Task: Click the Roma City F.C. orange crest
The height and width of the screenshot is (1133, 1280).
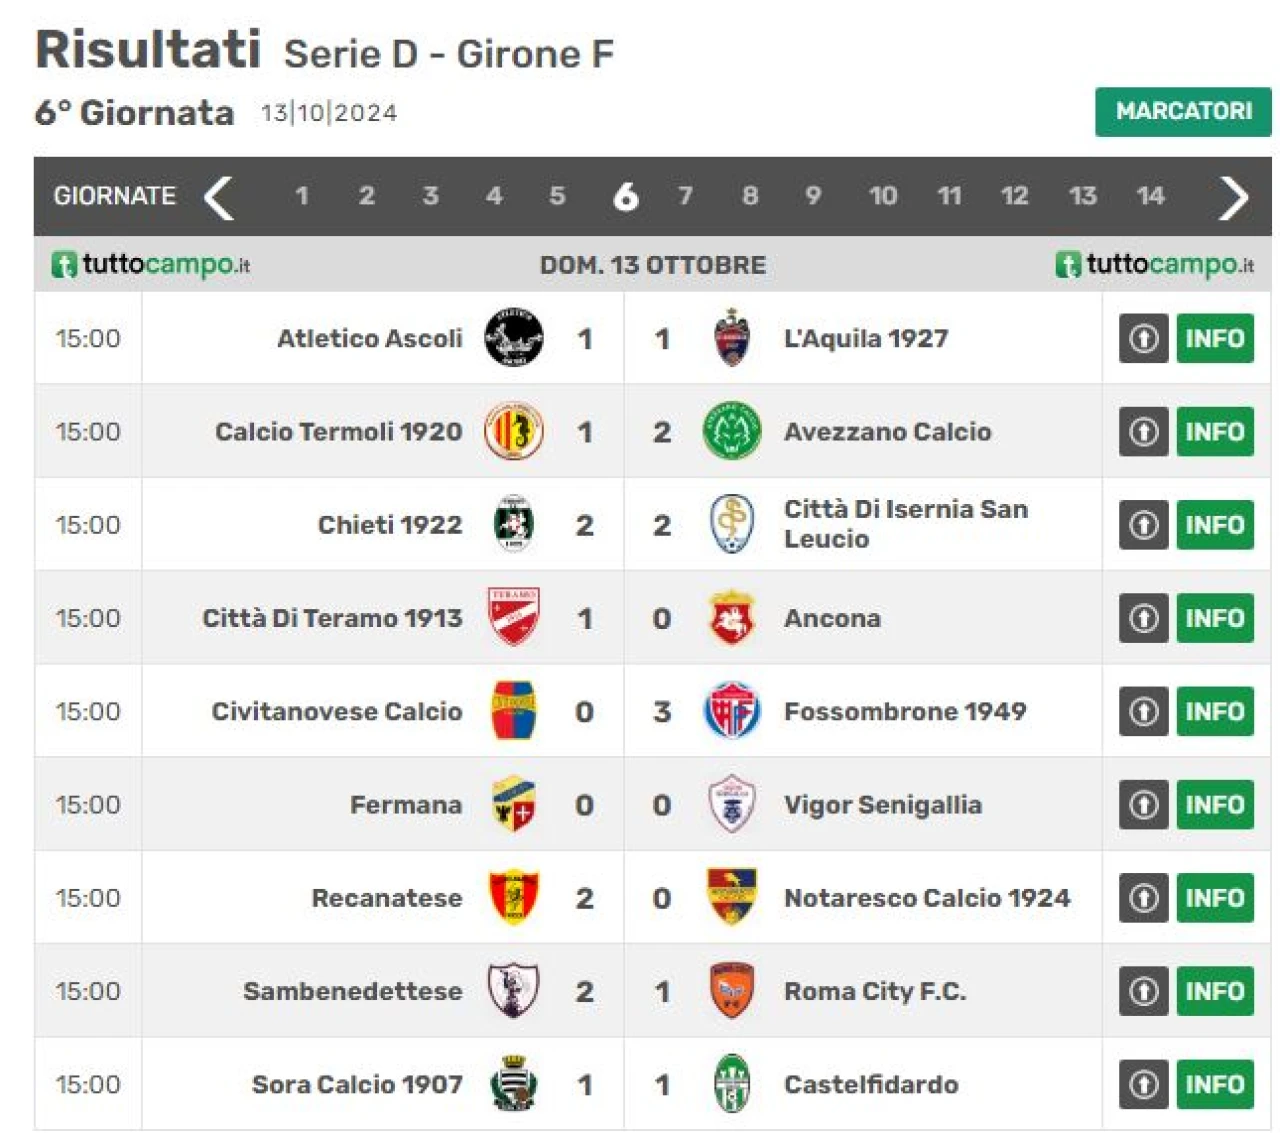Action: [x=732, y=990]
